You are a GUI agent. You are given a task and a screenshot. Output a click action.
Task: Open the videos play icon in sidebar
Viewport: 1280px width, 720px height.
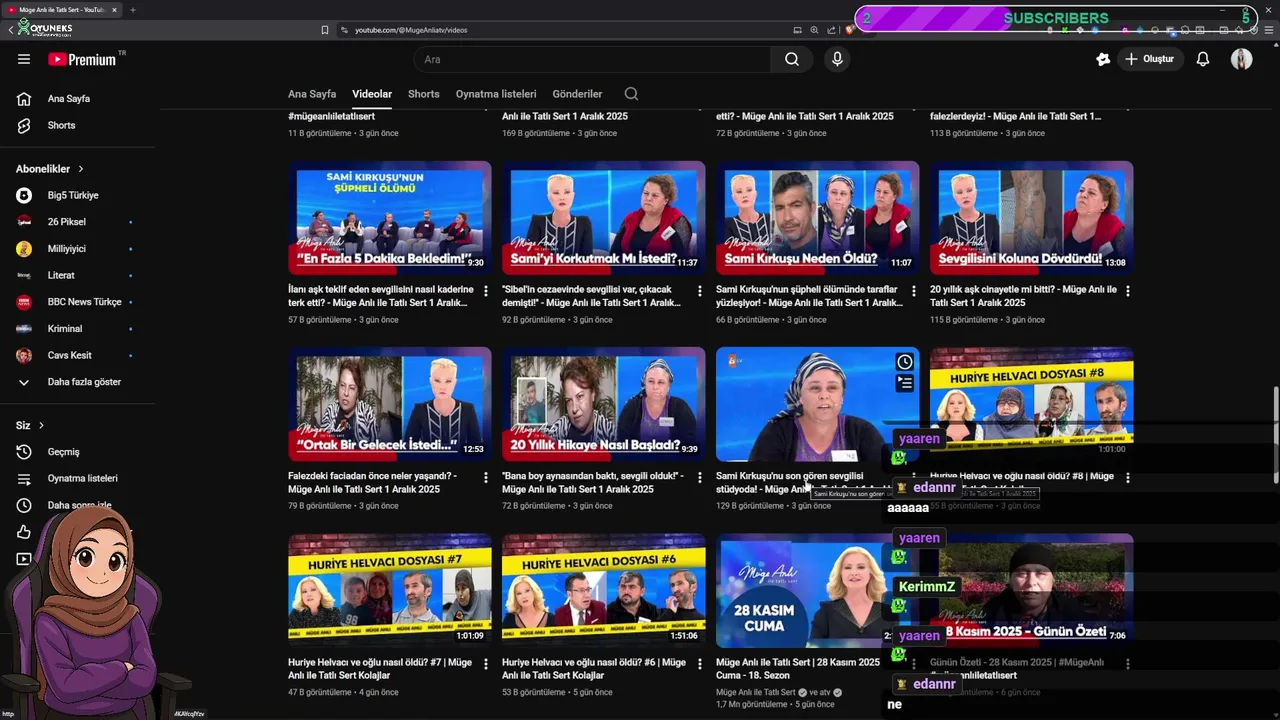24,559
